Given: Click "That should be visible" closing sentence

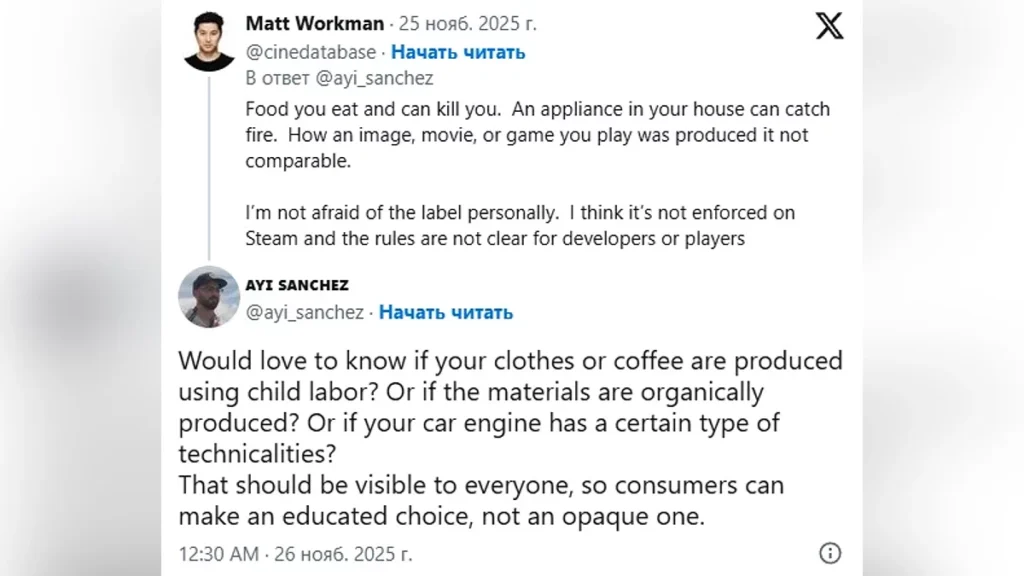Looking at the screenshot, I should (x=480, y=500).
